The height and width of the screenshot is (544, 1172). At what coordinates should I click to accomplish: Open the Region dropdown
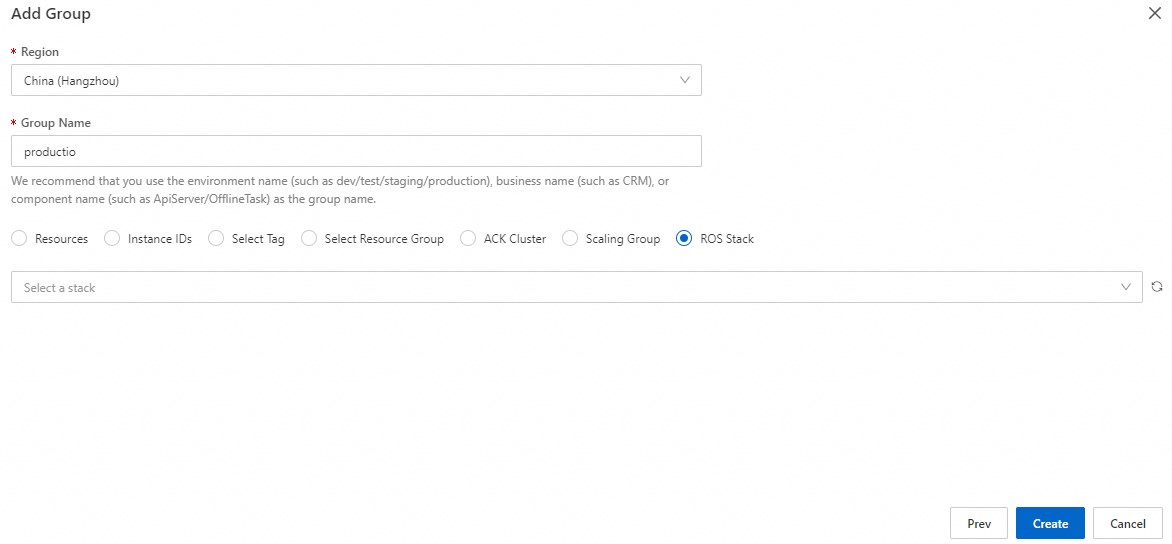356,80
